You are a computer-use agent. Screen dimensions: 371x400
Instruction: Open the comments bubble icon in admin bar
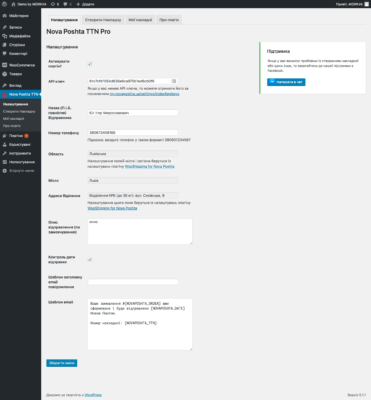click(x=67, y=4)
